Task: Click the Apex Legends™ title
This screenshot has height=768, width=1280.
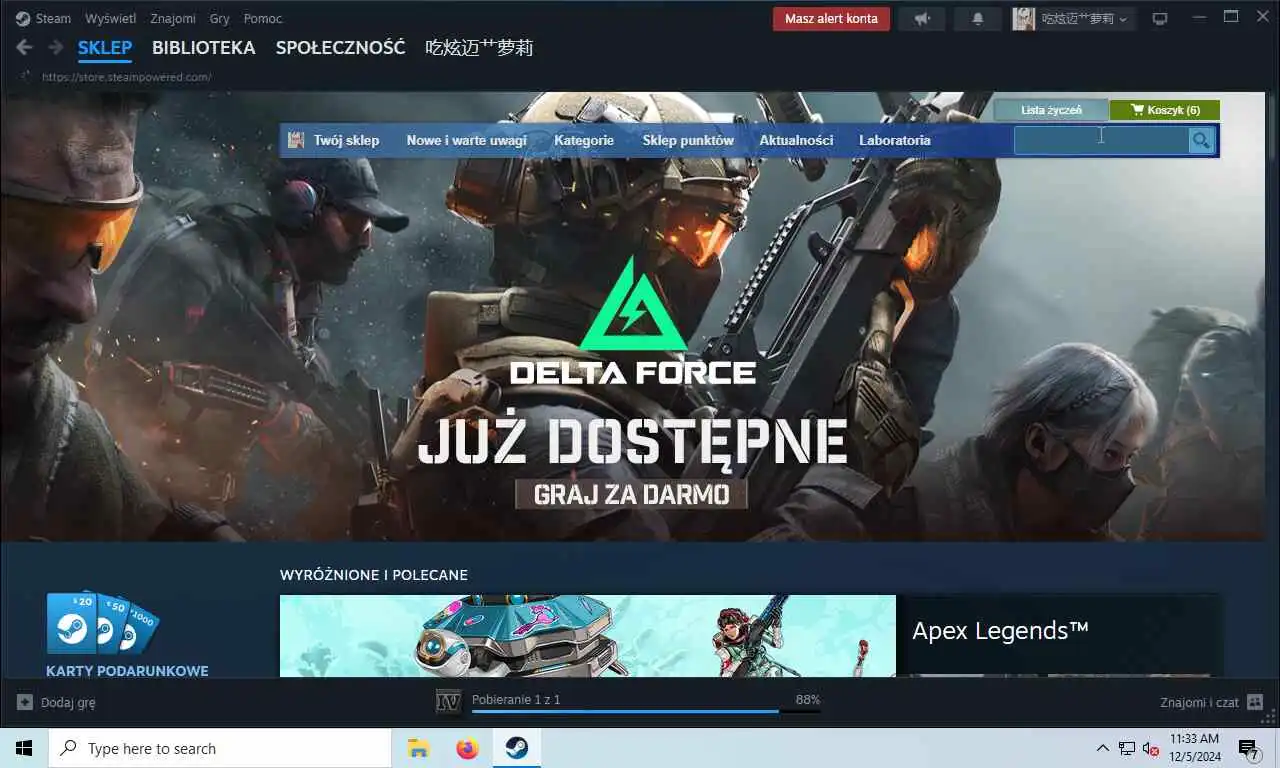Action: pyautogui.click(x=1000, y=630)
